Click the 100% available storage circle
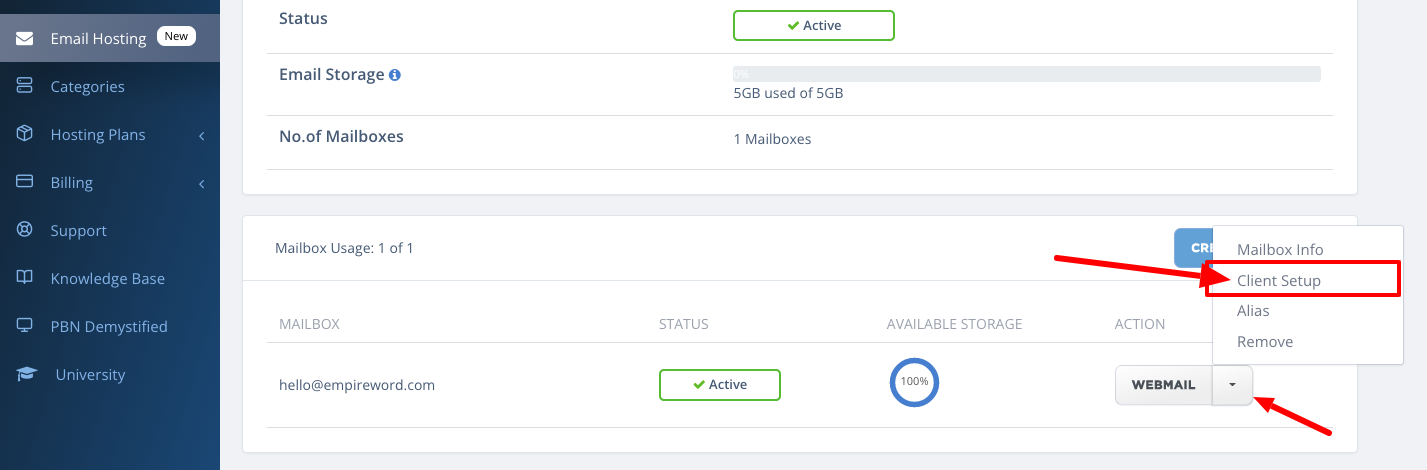Viewport: 1427px width, 470px height. click(914, 381)
